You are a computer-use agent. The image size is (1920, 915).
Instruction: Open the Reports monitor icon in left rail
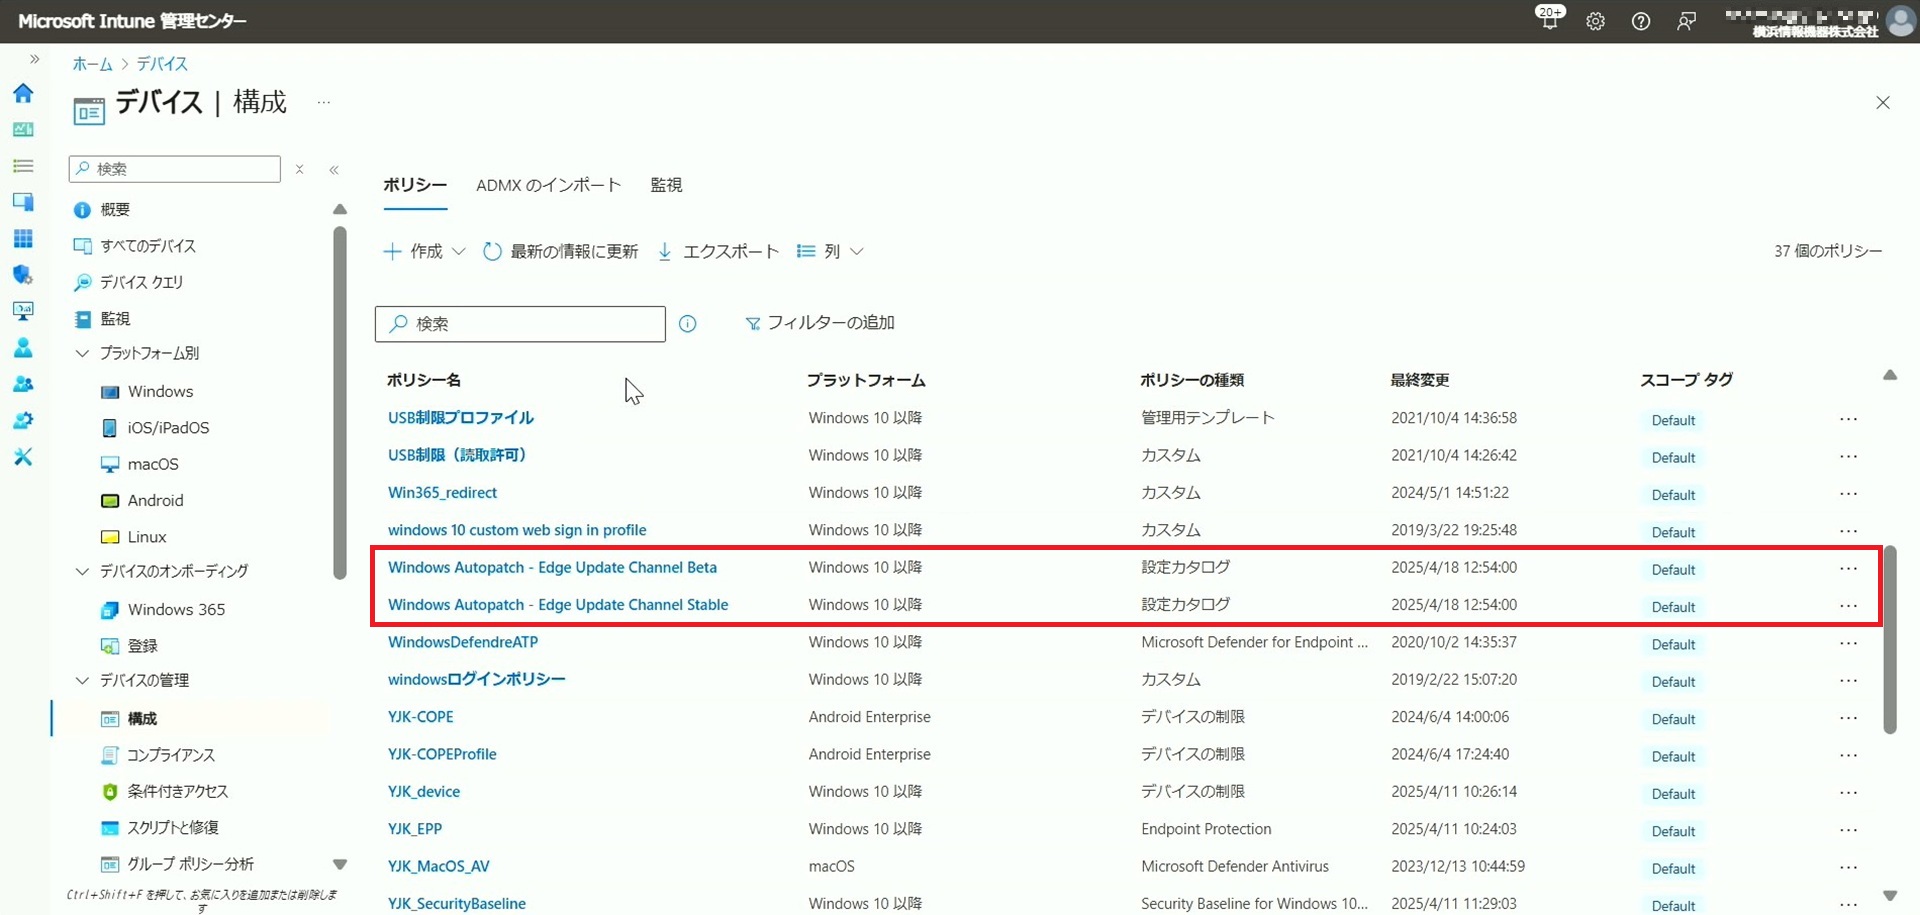coord(23,311)
